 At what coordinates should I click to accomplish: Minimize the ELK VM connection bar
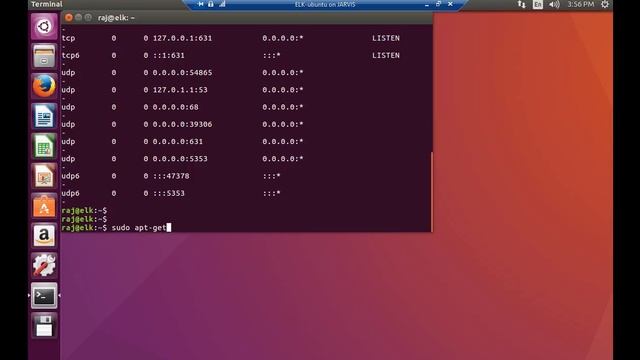(427, 4)
